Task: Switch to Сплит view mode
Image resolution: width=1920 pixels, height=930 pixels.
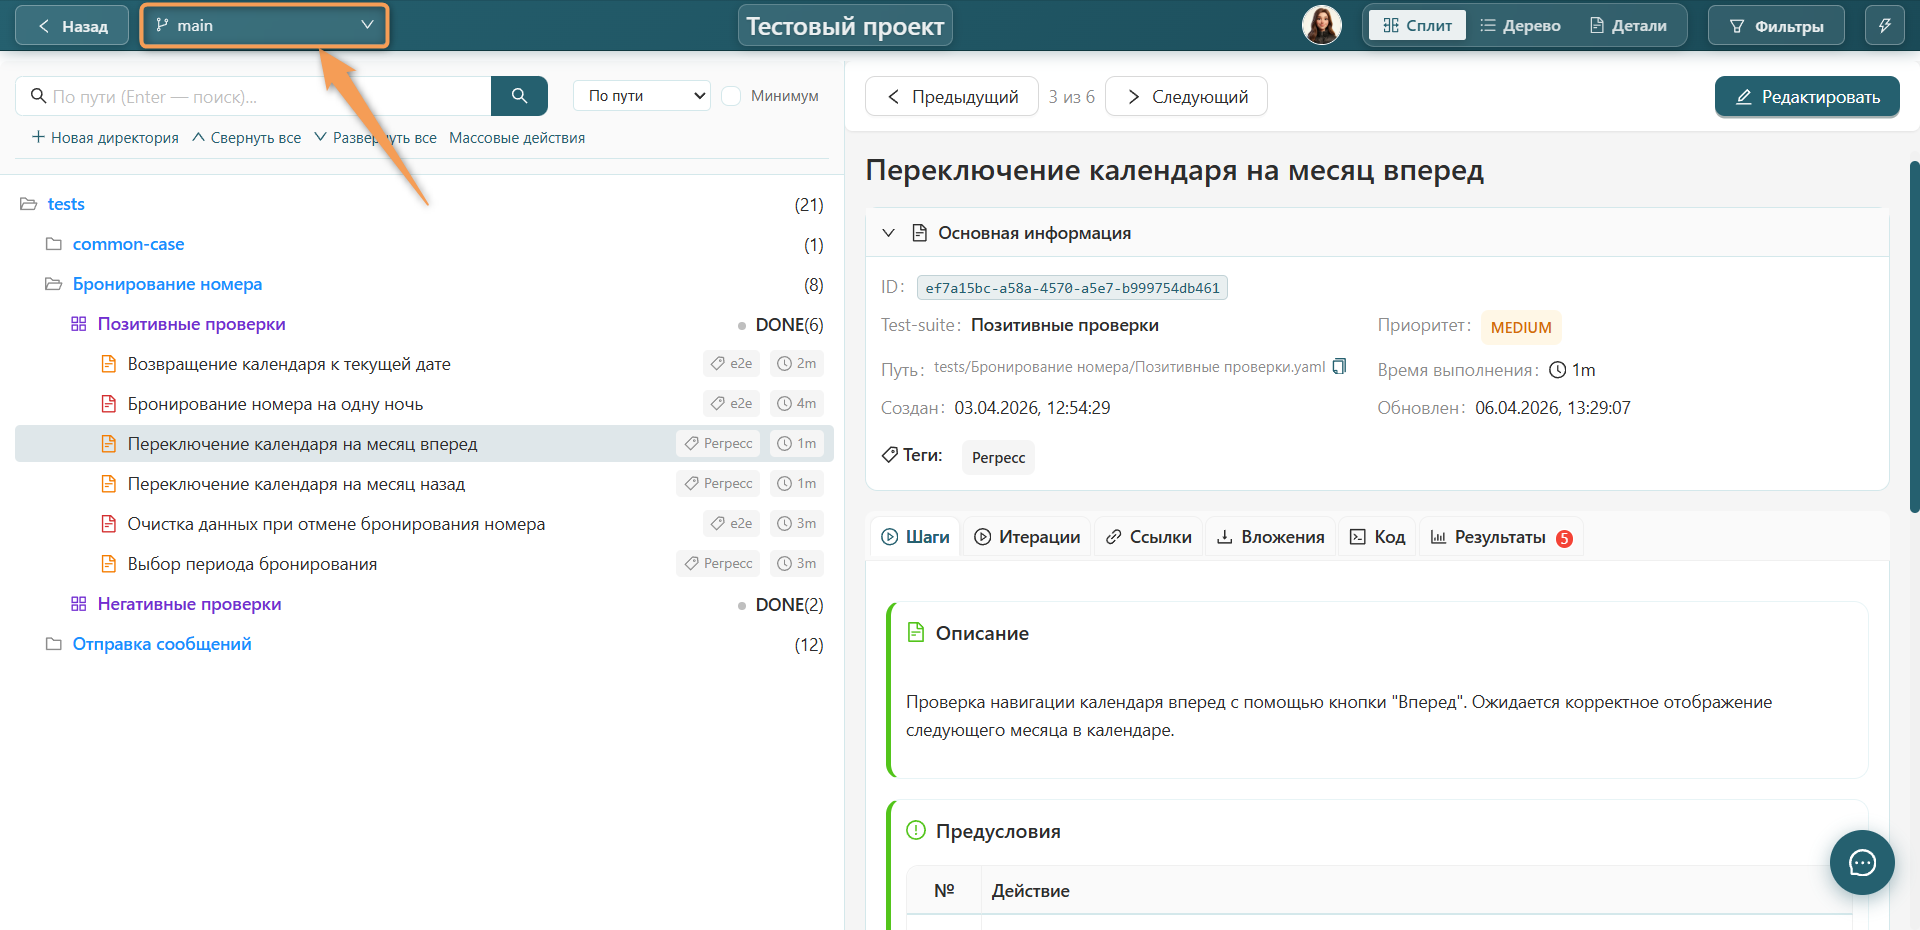Action: pyautogui.click(x=1417, y=25)
